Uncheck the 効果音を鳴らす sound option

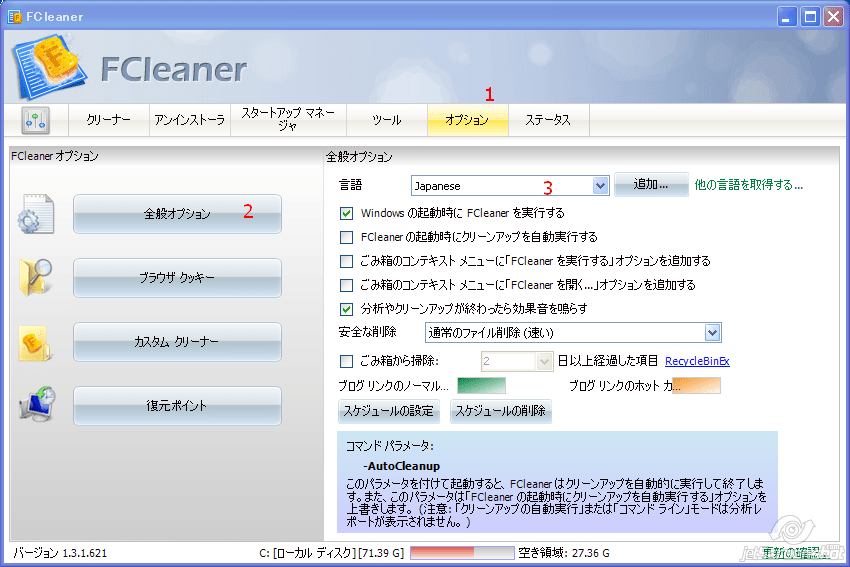[347, 309]
